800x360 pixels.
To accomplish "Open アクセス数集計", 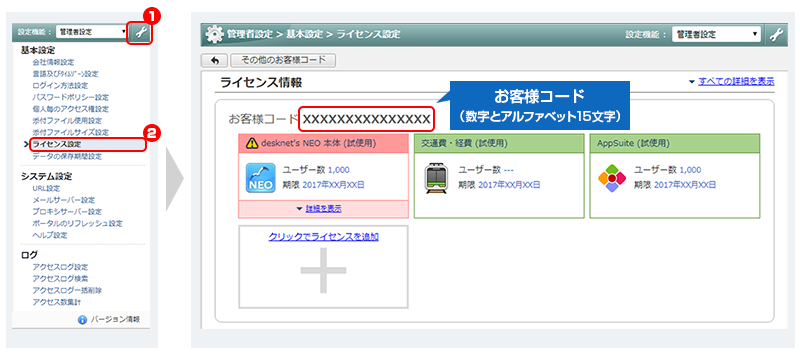I will point(57,302).
